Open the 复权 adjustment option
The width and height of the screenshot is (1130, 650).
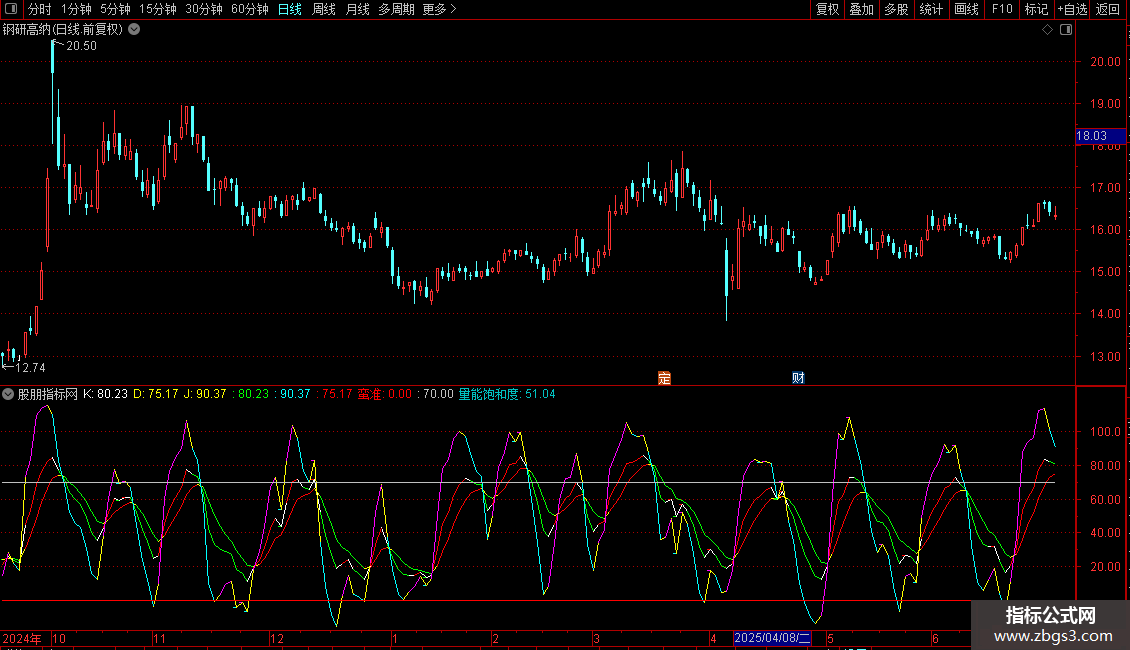pos(827,9)
